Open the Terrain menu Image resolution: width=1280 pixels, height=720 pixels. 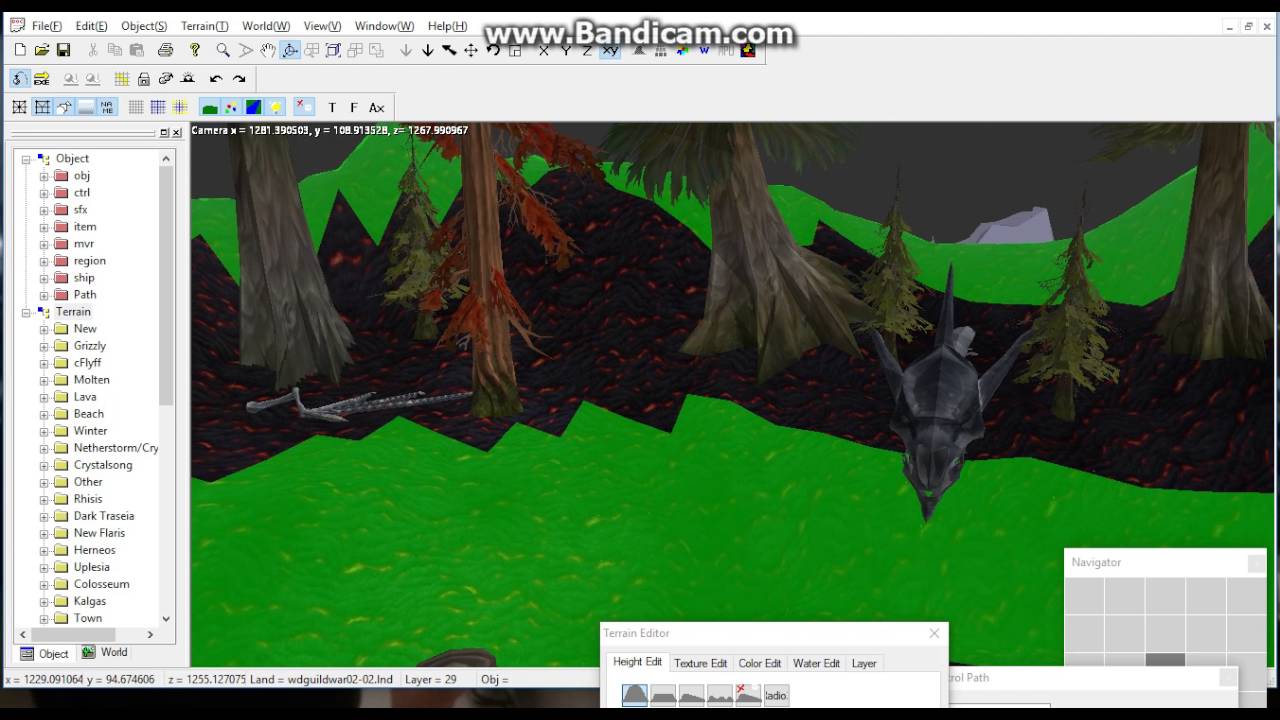(204, 26)
